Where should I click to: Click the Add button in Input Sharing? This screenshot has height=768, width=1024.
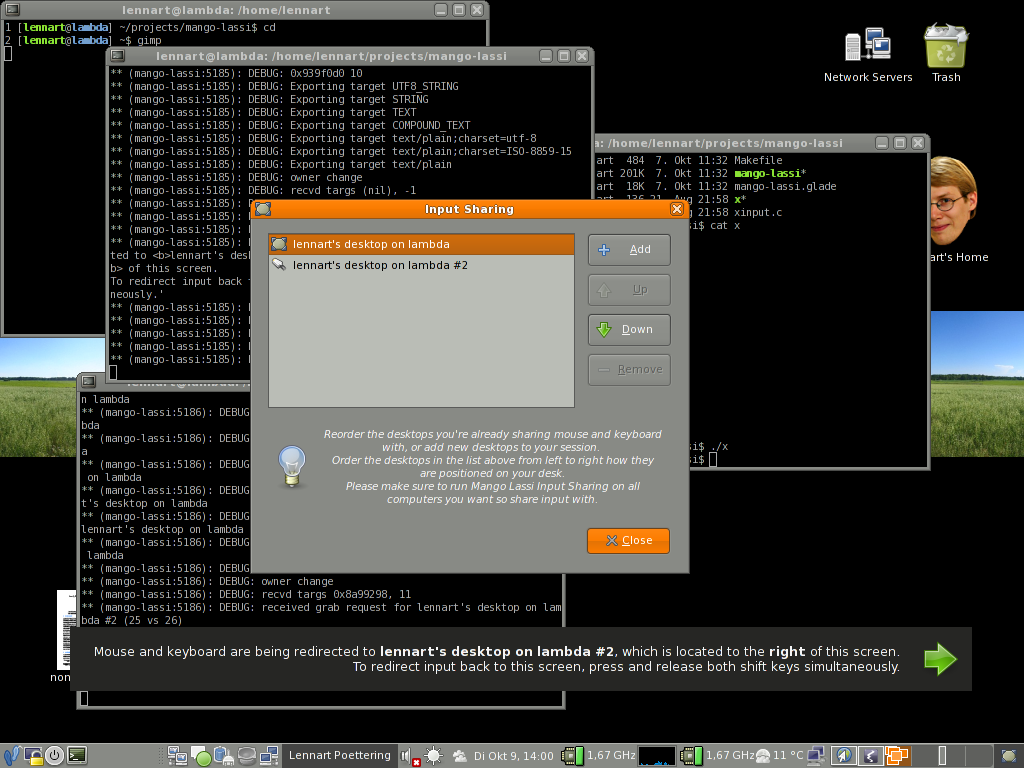point(629,249)
